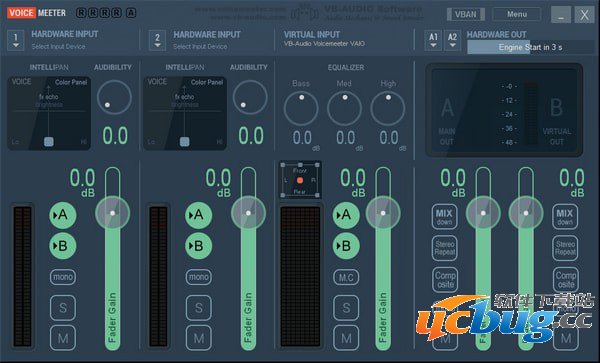Open A1 hardware output device list
This screenshot has width=600, height=363.
coord(433,40)
